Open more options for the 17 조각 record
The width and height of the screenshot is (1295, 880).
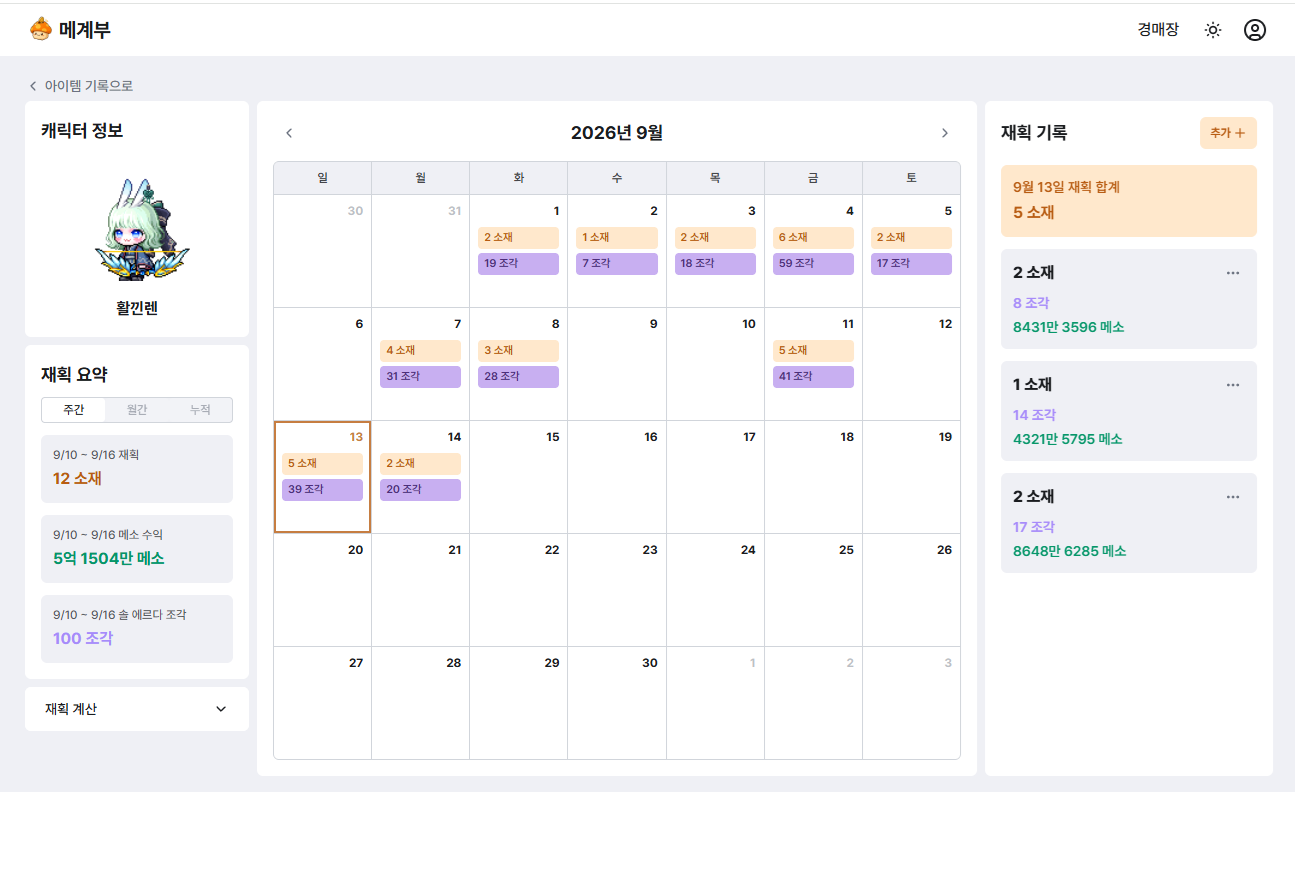[1233, 497]
